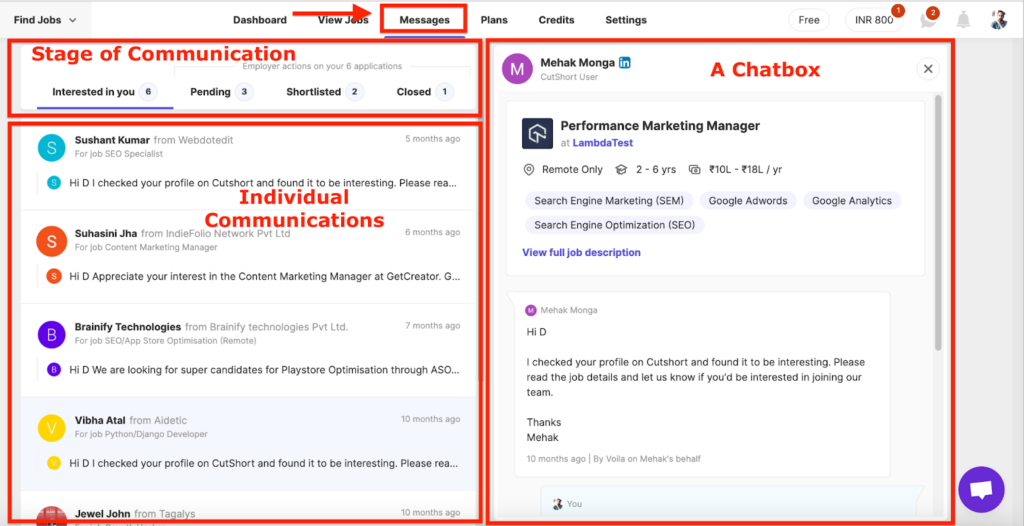Open the notifications bell icon
The image size is (1024, 526).
click(963, 20)
